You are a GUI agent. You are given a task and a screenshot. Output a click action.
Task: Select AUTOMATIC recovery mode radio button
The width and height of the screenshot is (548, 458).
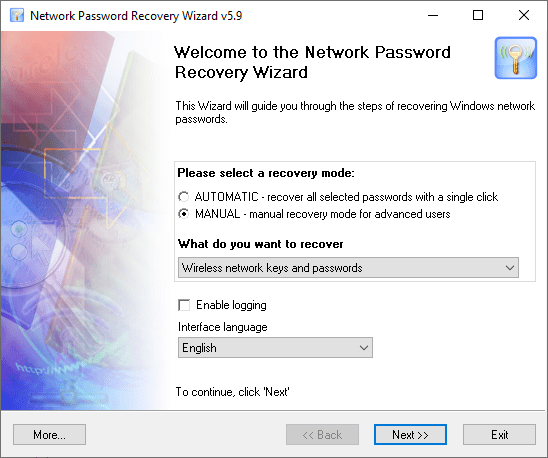[x=183, y=197]
